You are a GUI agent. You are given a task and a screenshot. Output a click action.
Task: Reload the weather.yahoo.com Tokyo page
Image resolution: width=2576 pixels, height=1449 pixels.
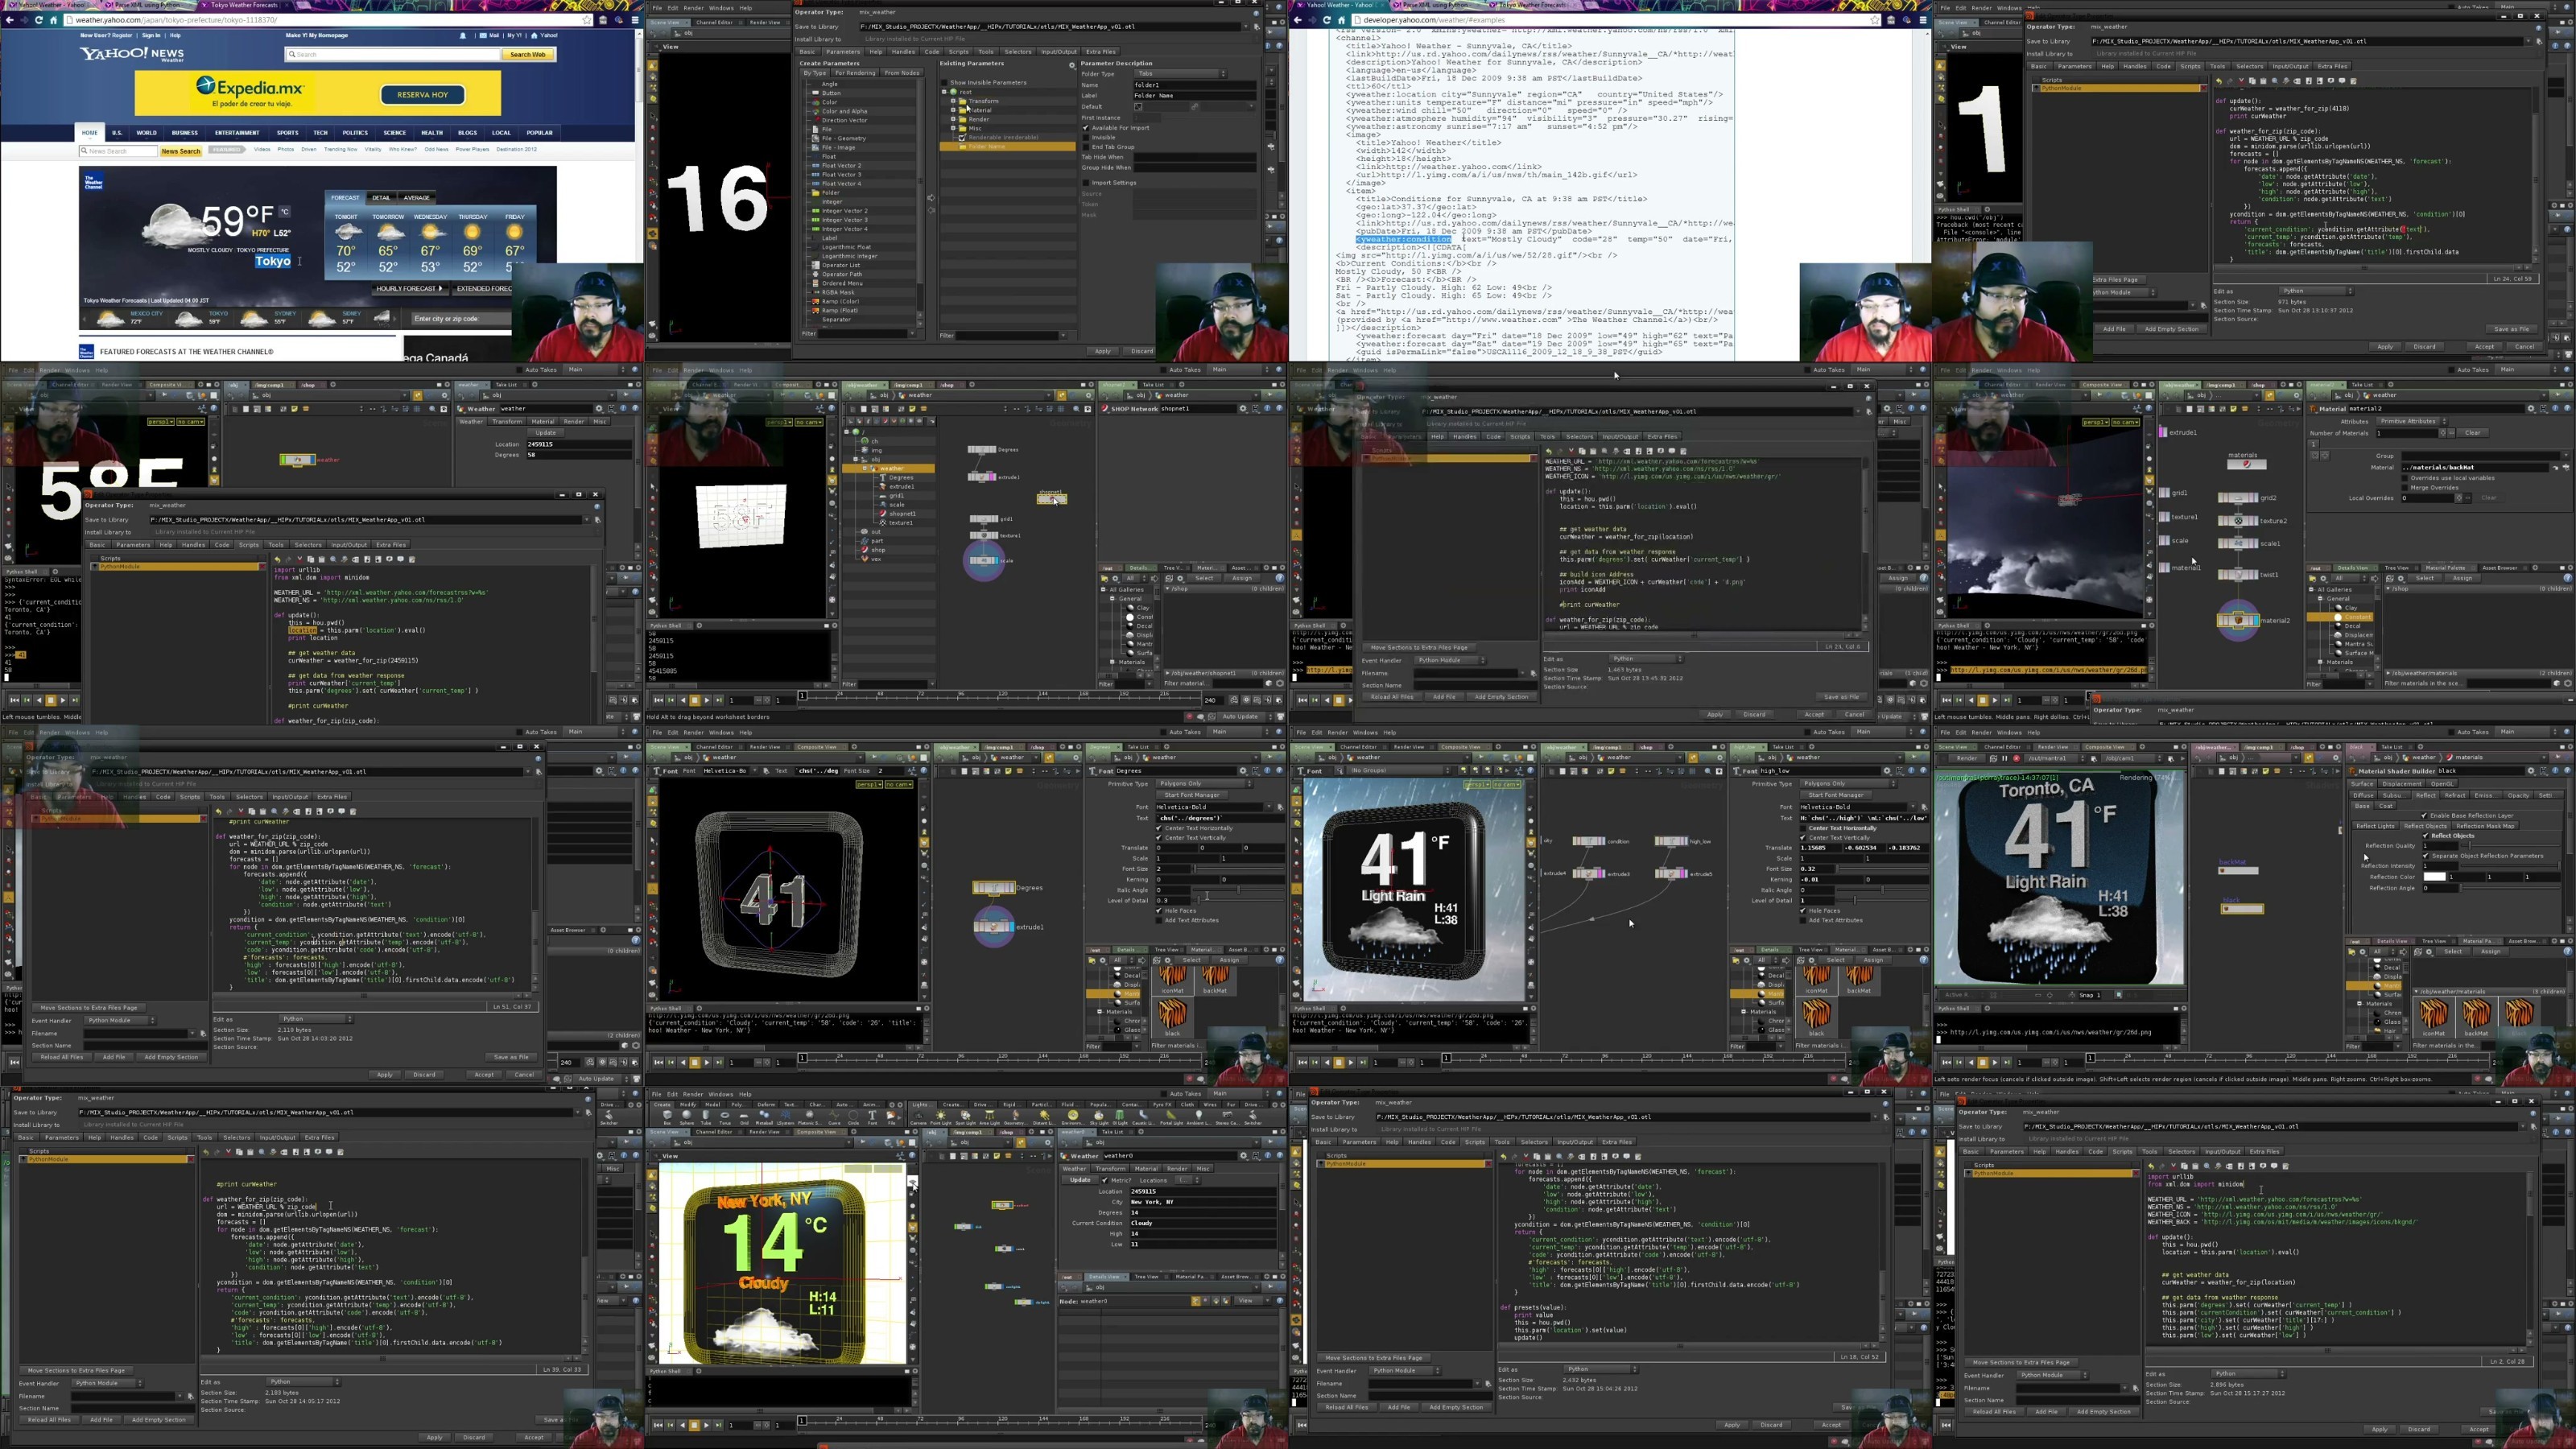click(x=39, y=20)
